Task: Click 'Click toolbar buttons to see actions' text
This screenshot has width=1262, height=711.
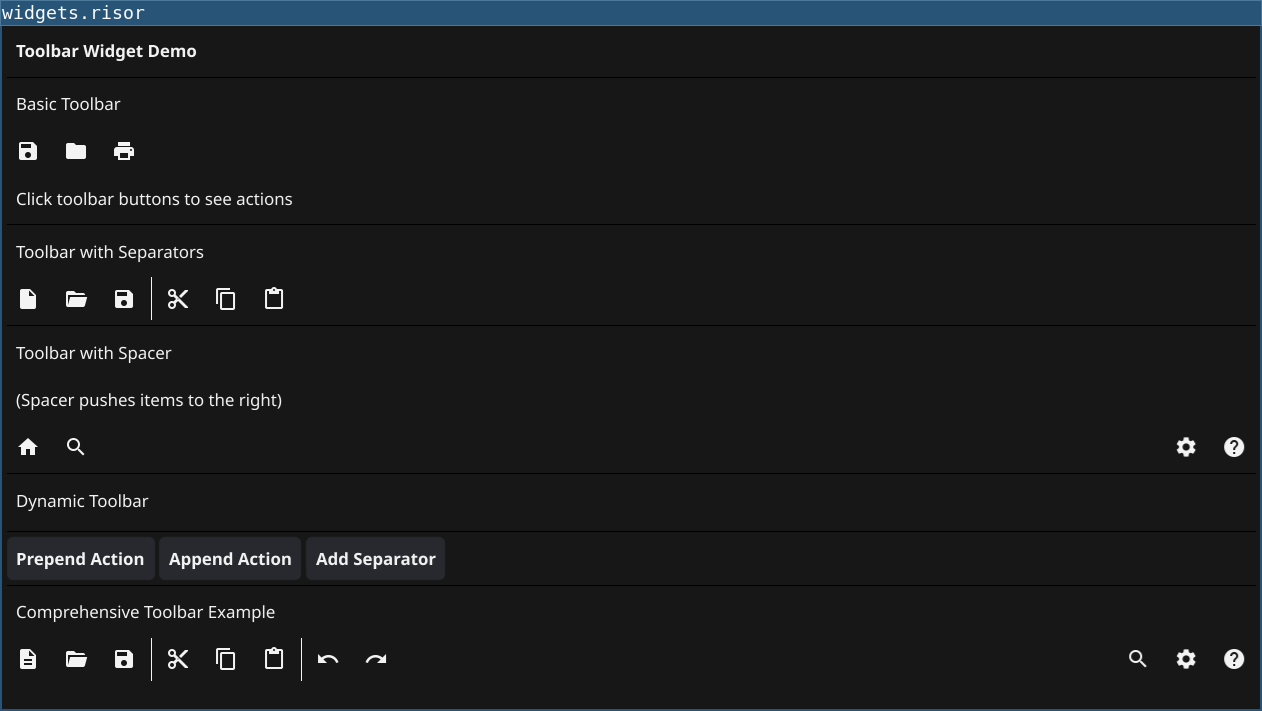Action: pyautogui.click(x=154, y=199)
